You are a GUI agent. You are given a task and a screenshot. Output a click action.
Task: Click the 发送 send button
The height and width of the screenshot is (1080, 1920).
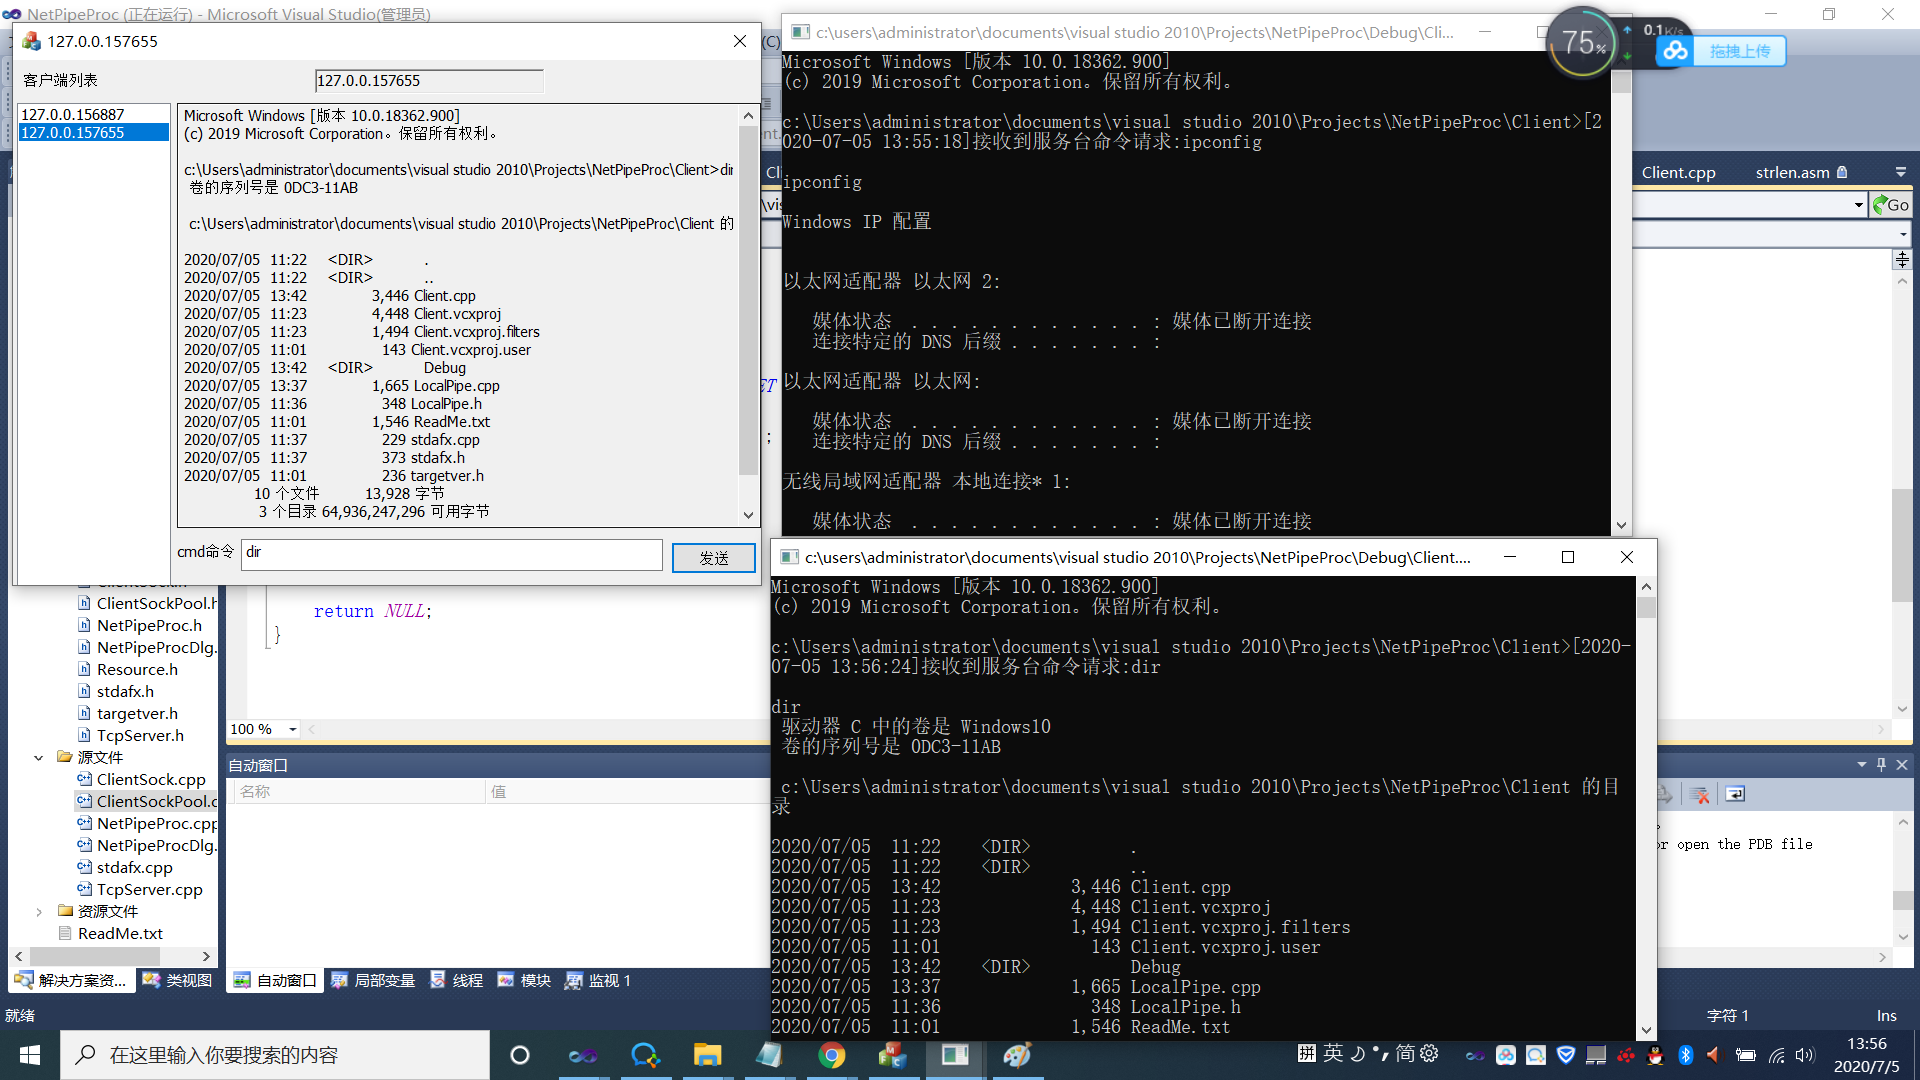click(713, 557)
